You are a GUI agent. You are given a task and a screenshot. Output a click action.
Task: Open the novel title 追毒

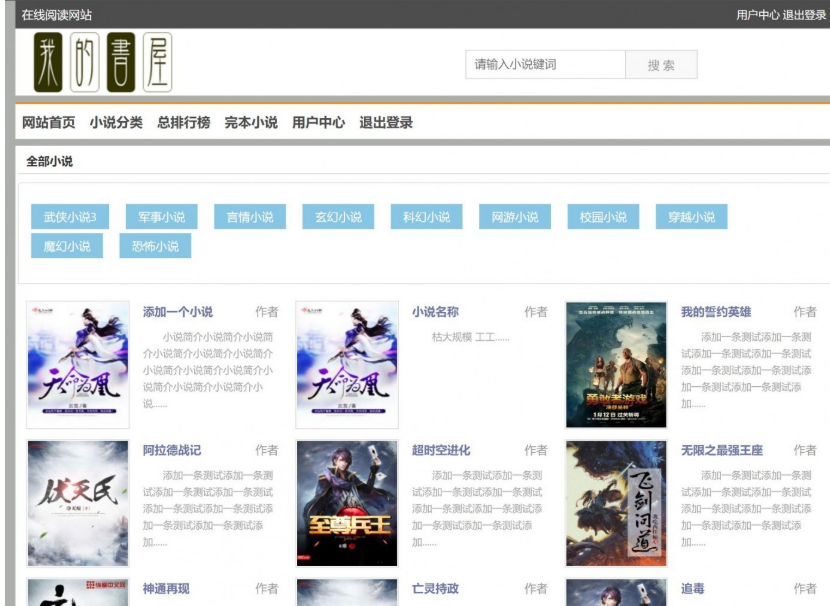693,589
